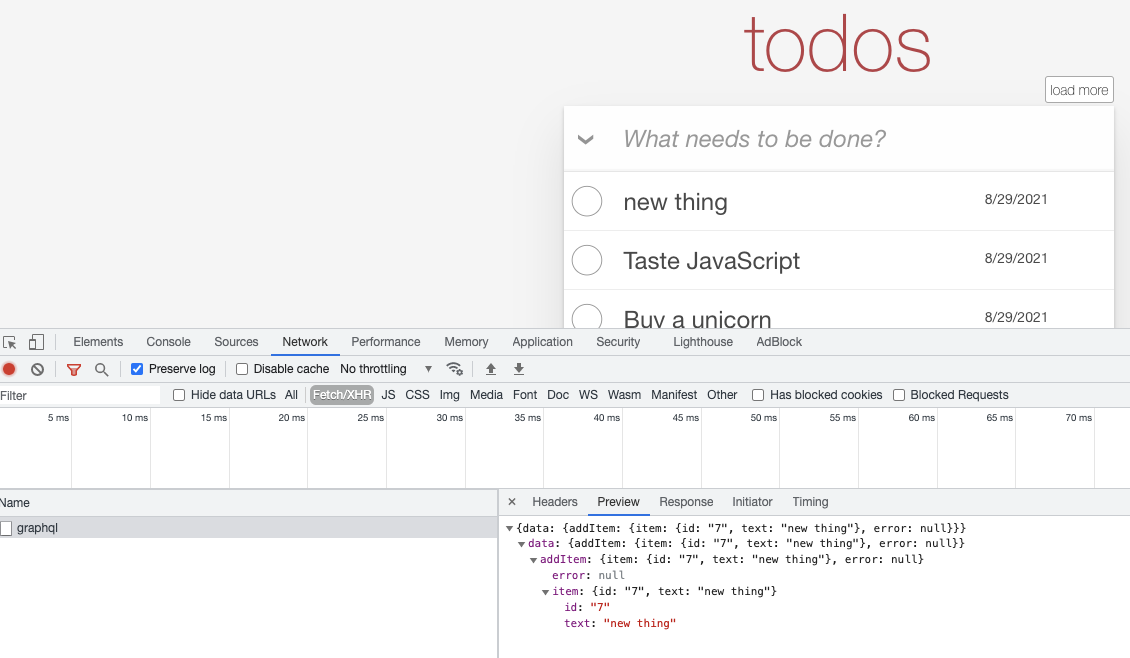Enable Disable cache checkbox
Screen dimensions: 1130x658
[x=242, y=369]
